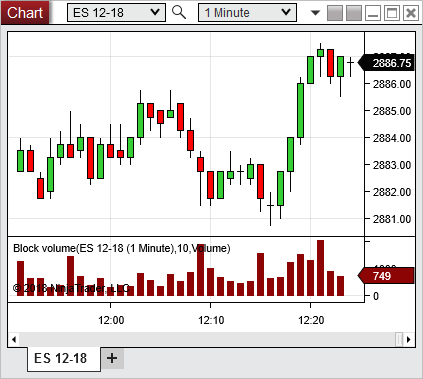Click the 2886.00 price axis label
Image resolution: width=423 pixels, height=379 pixels.
click(x=392, y=84)
